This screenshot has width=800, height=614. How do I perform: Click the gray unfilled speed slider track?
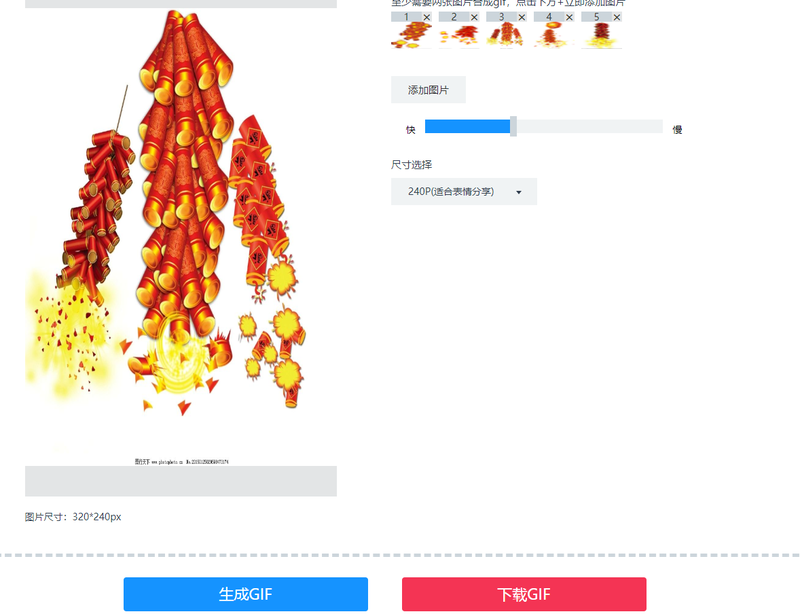[589, 126]
